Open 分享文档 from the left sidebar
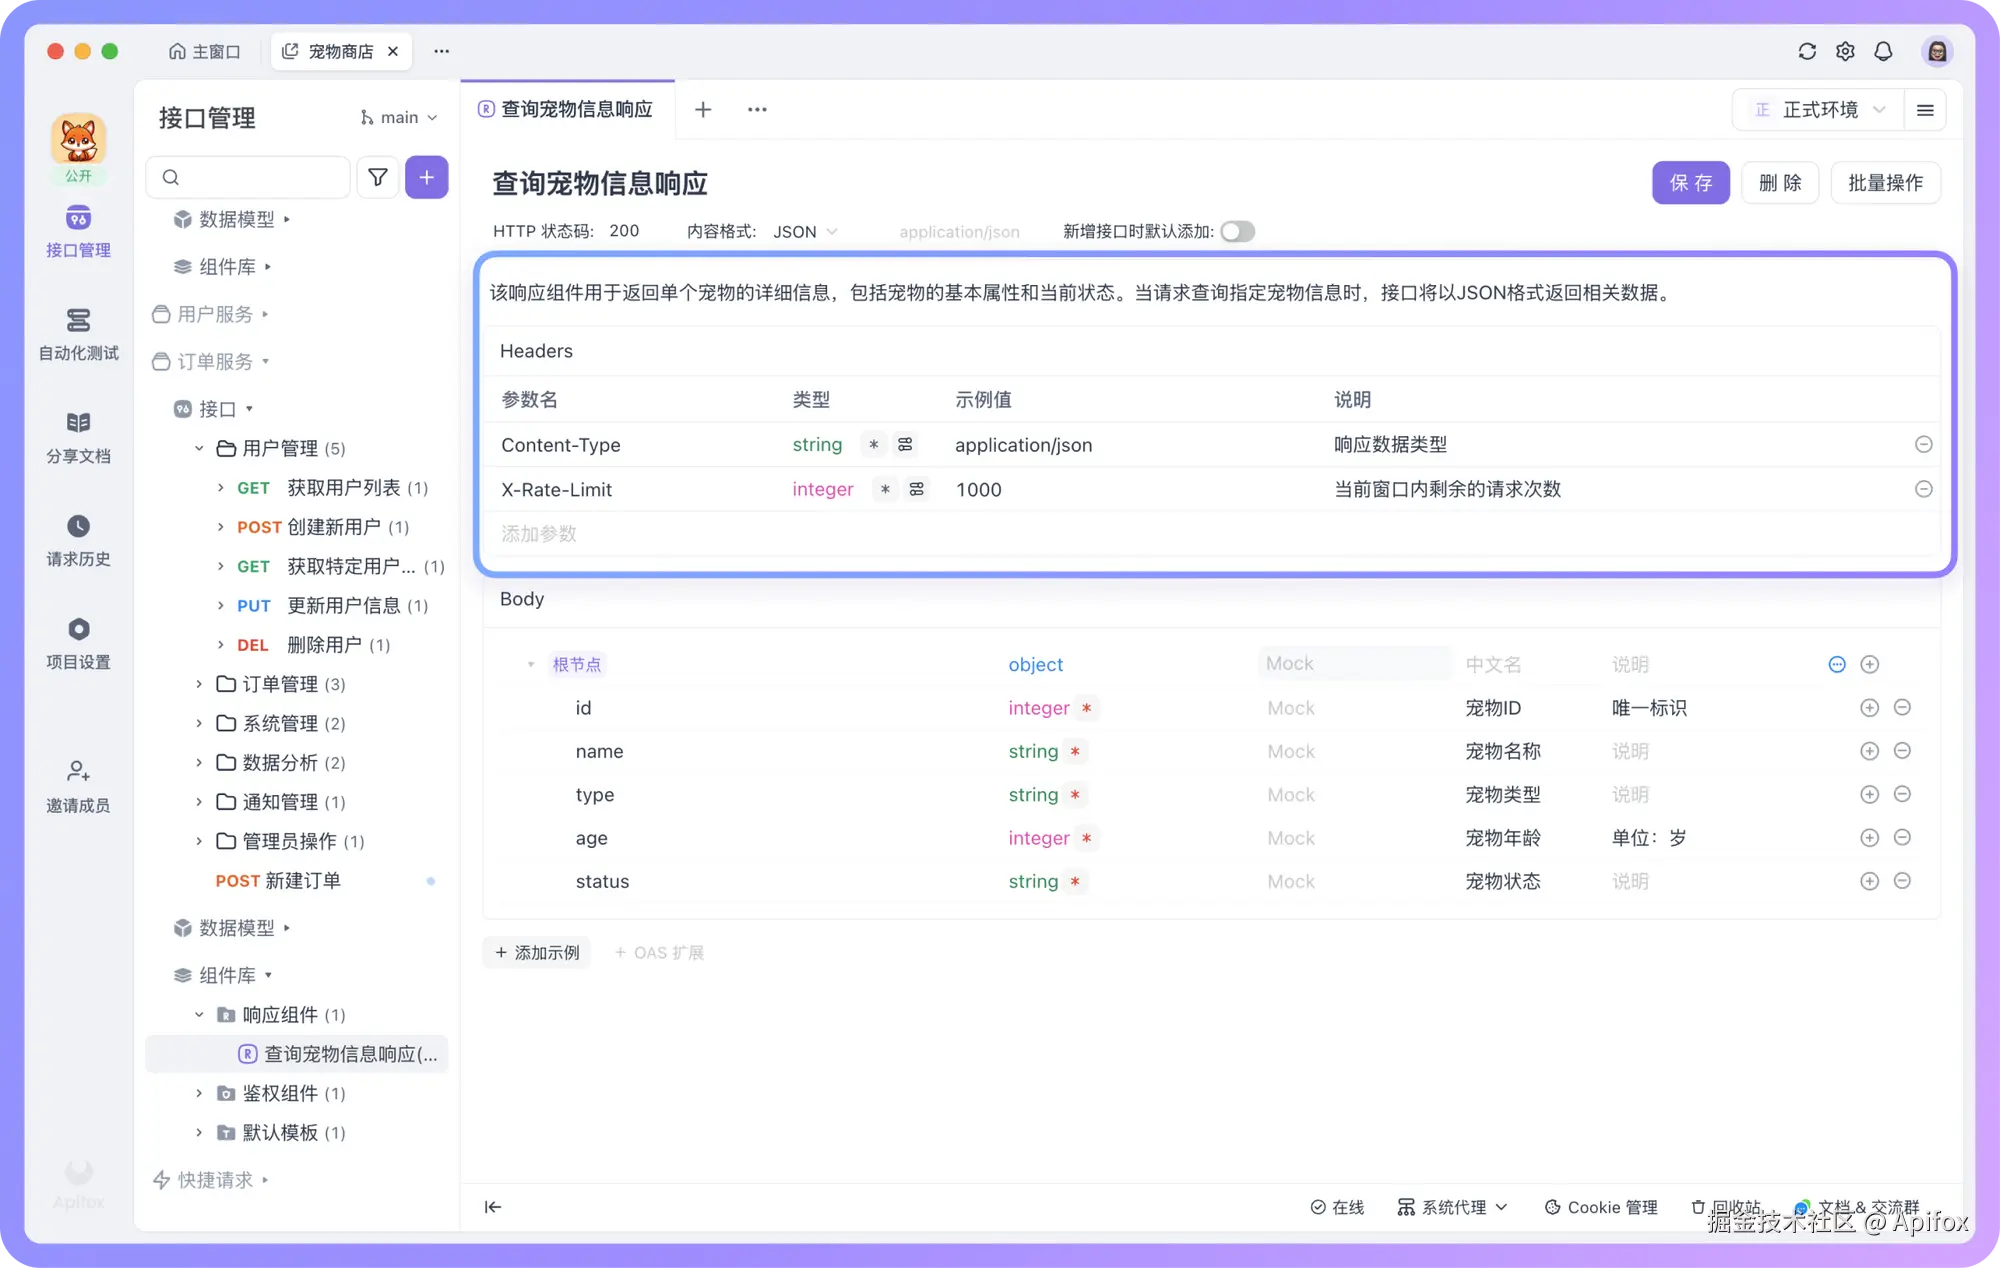This screenshot has height=1268, width=2000. click(78, 437)
